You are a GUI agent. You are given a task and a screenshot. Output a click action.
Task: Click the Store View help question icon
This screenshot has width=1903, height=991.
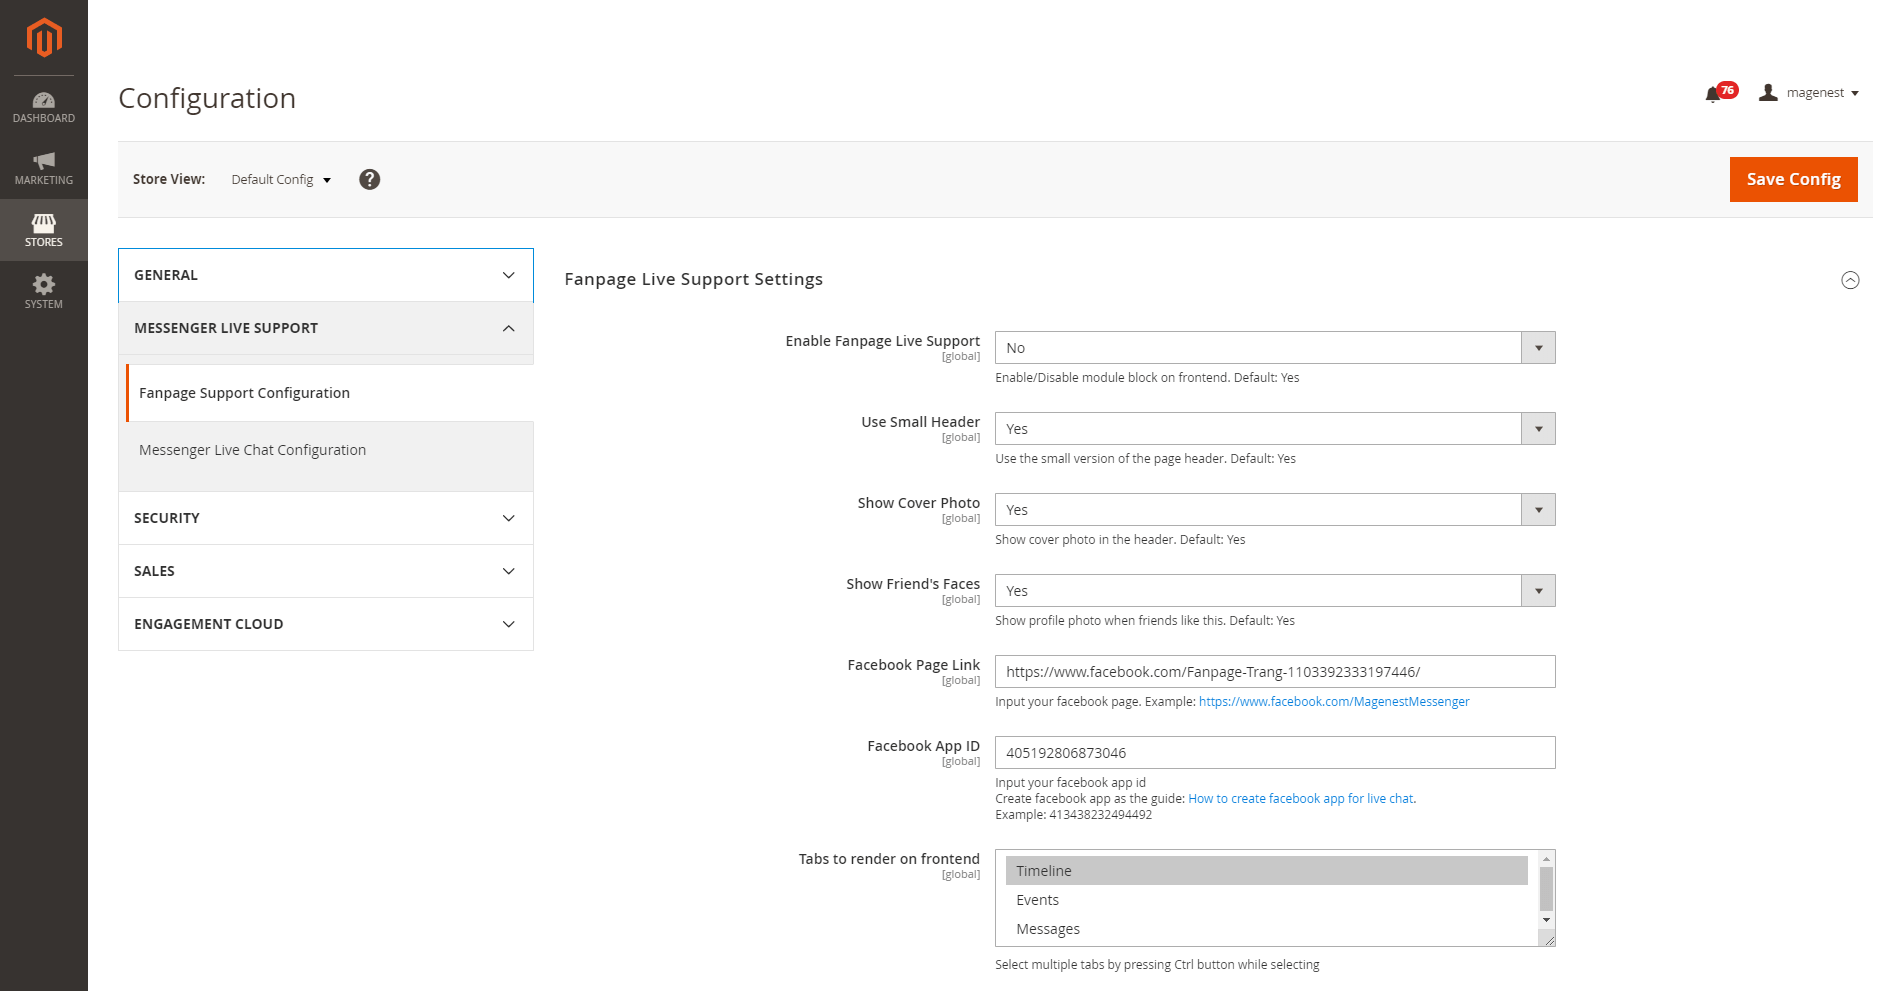point(369,179)
